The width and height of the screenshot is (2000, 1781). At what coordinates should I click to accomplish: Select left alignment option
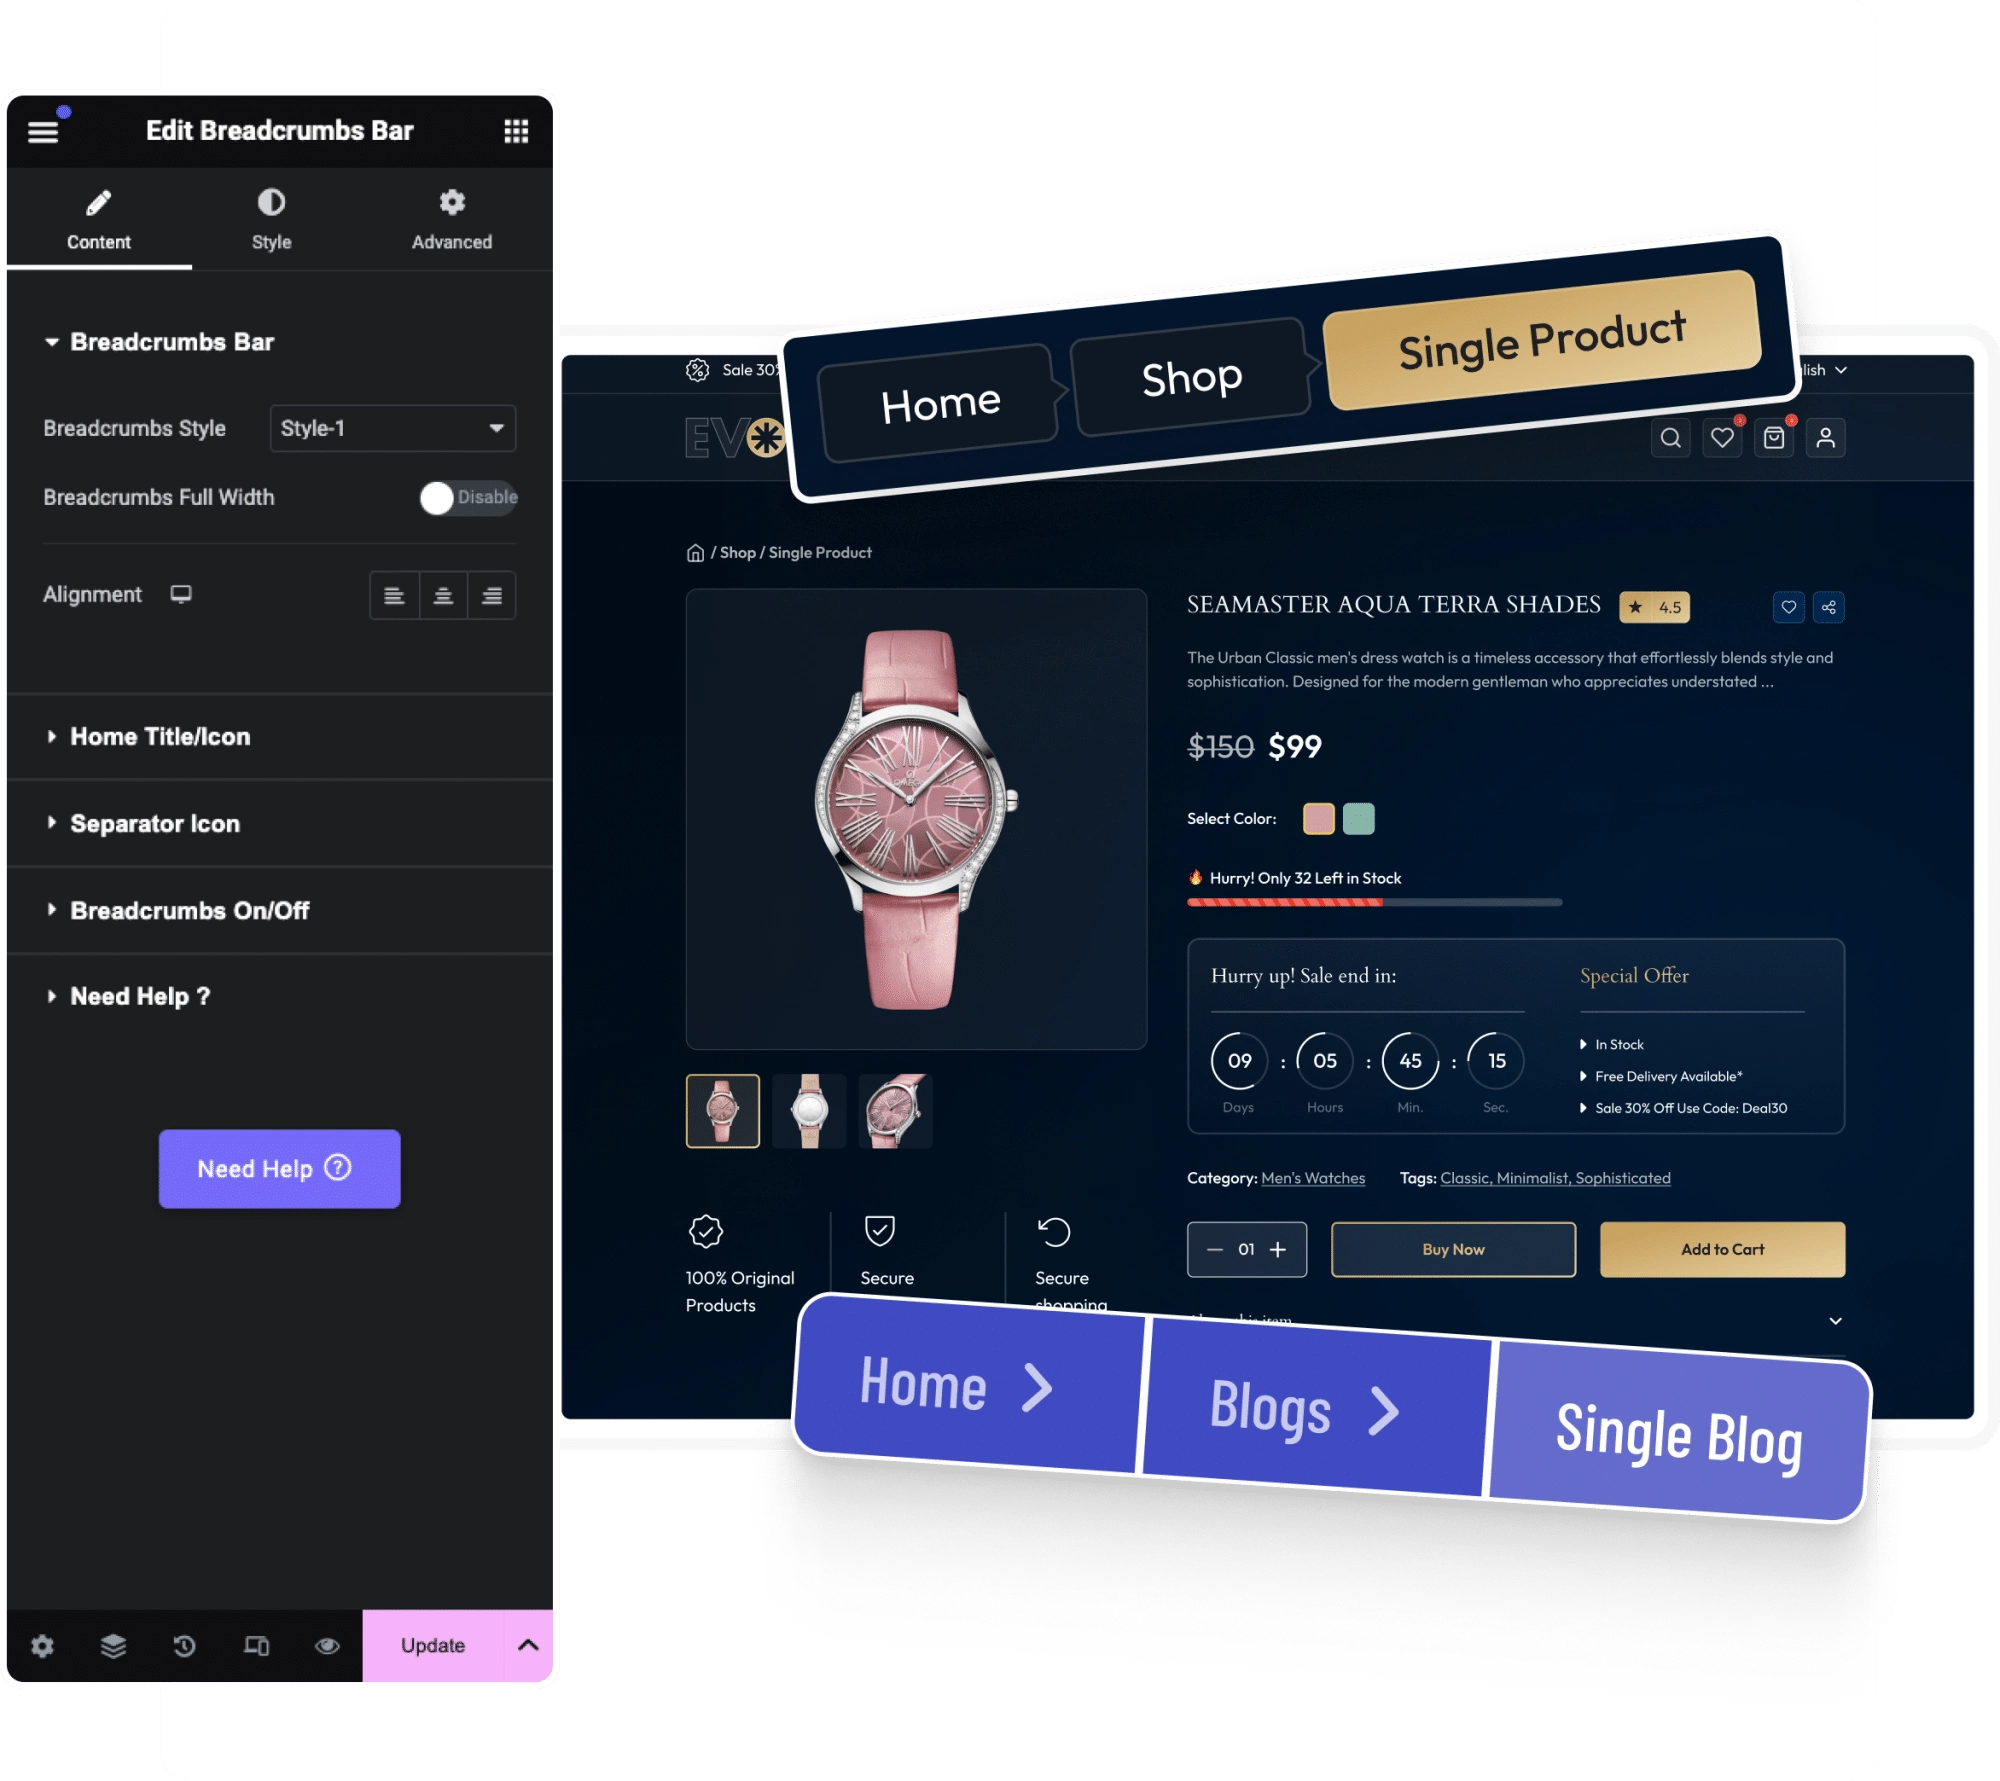point(396,595)
